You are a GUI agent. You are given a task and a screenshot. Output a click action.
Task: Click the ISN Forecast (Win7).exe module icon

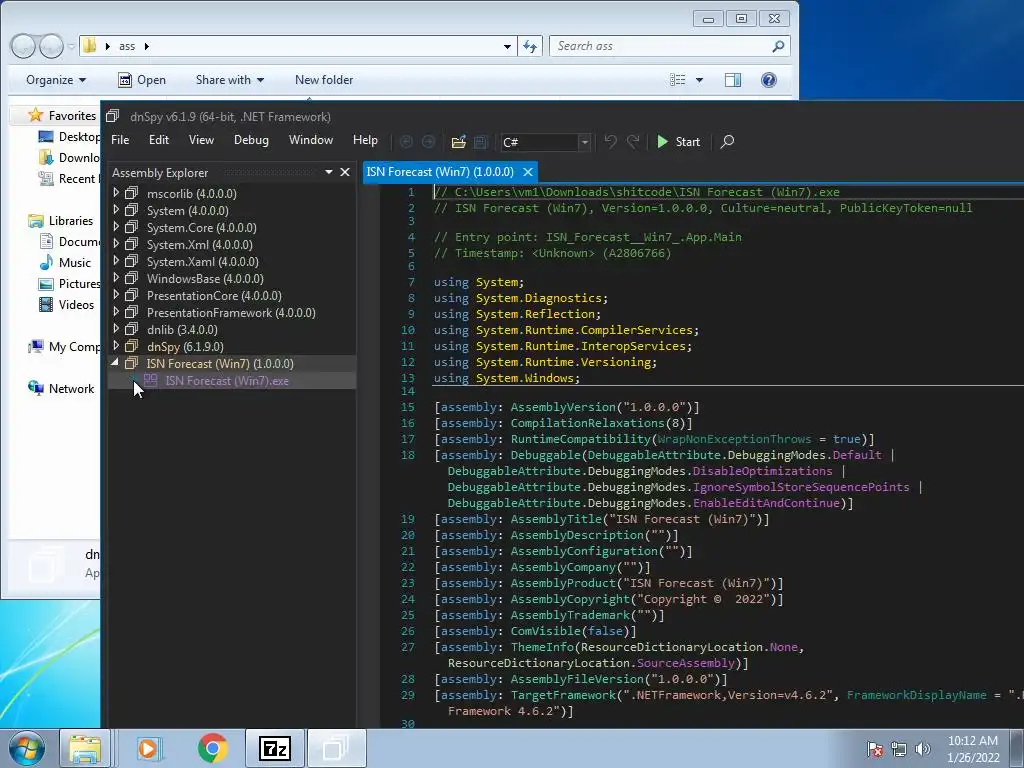pyautogui.click(x=150, y=380)
